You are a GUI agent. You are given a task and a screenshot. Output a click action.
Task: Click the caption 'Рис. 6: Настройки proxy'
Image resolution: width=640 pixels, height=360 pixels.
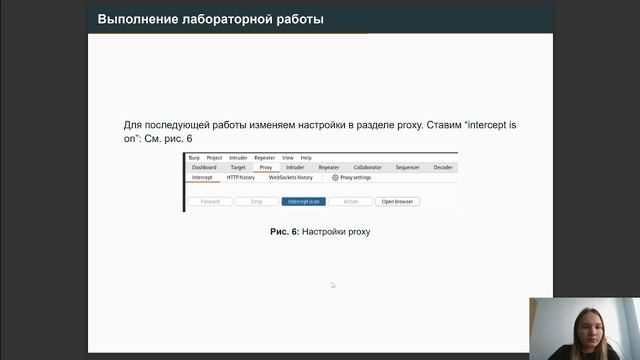pos(320,232)
